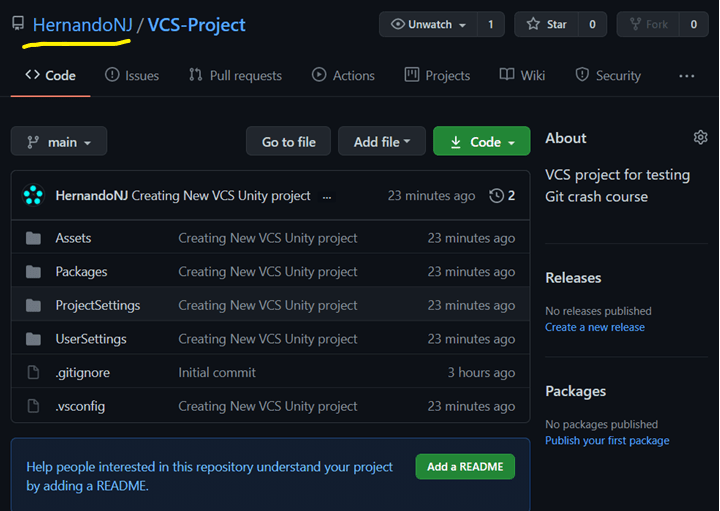Click the forks count 0 next to Fork
Screen dimensions: 720x511
(694, 24)
